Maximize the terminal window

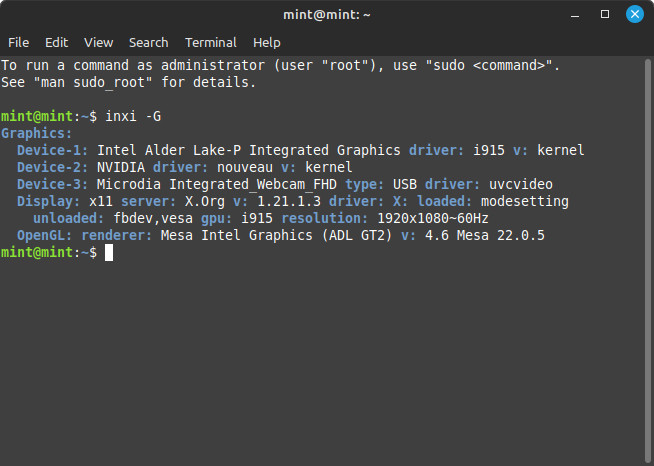pyautogui.click(x=605, y=14)
